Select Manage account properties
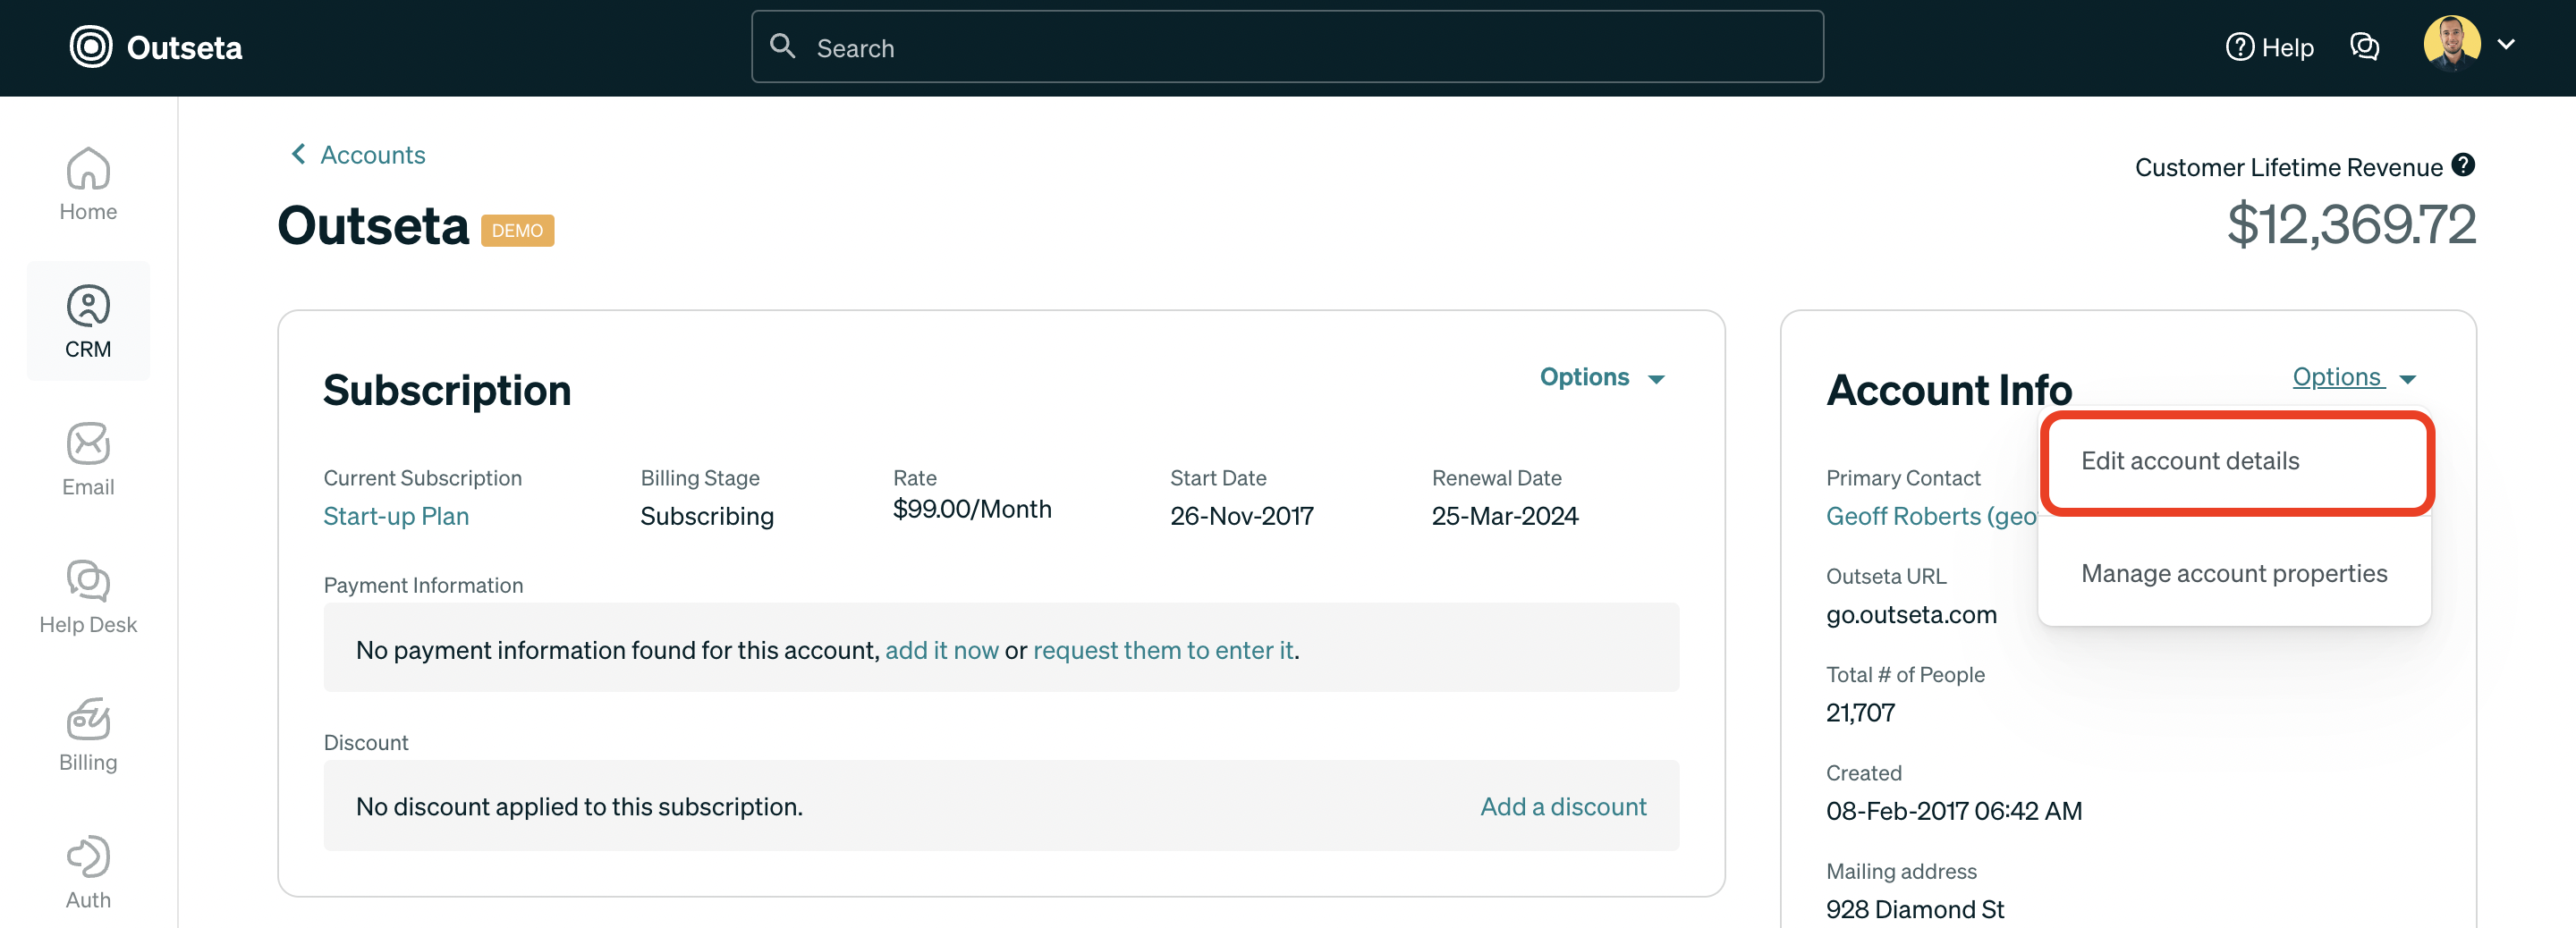 [2235, 573]
